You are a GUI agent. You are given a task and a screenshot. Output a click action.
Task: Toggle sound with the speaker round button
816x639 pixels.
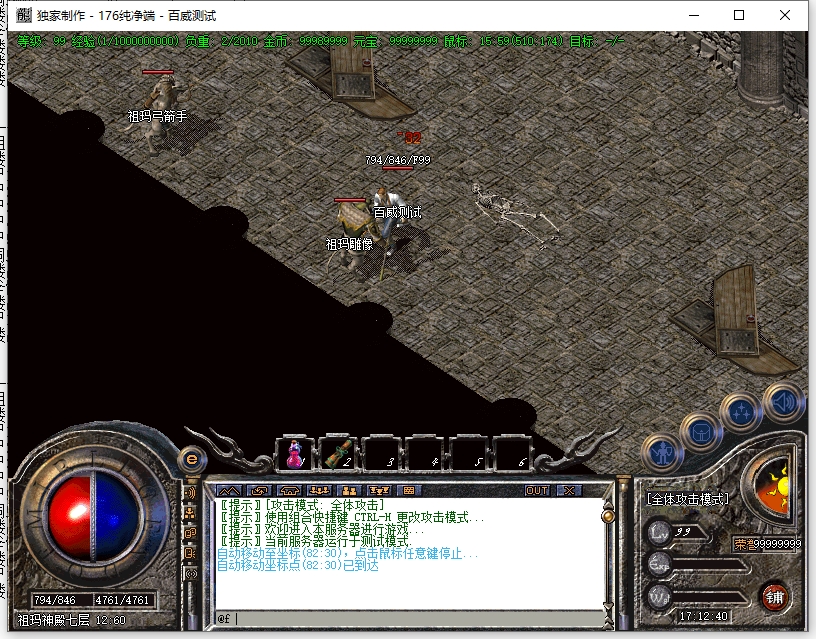click(x=784, y=402)
